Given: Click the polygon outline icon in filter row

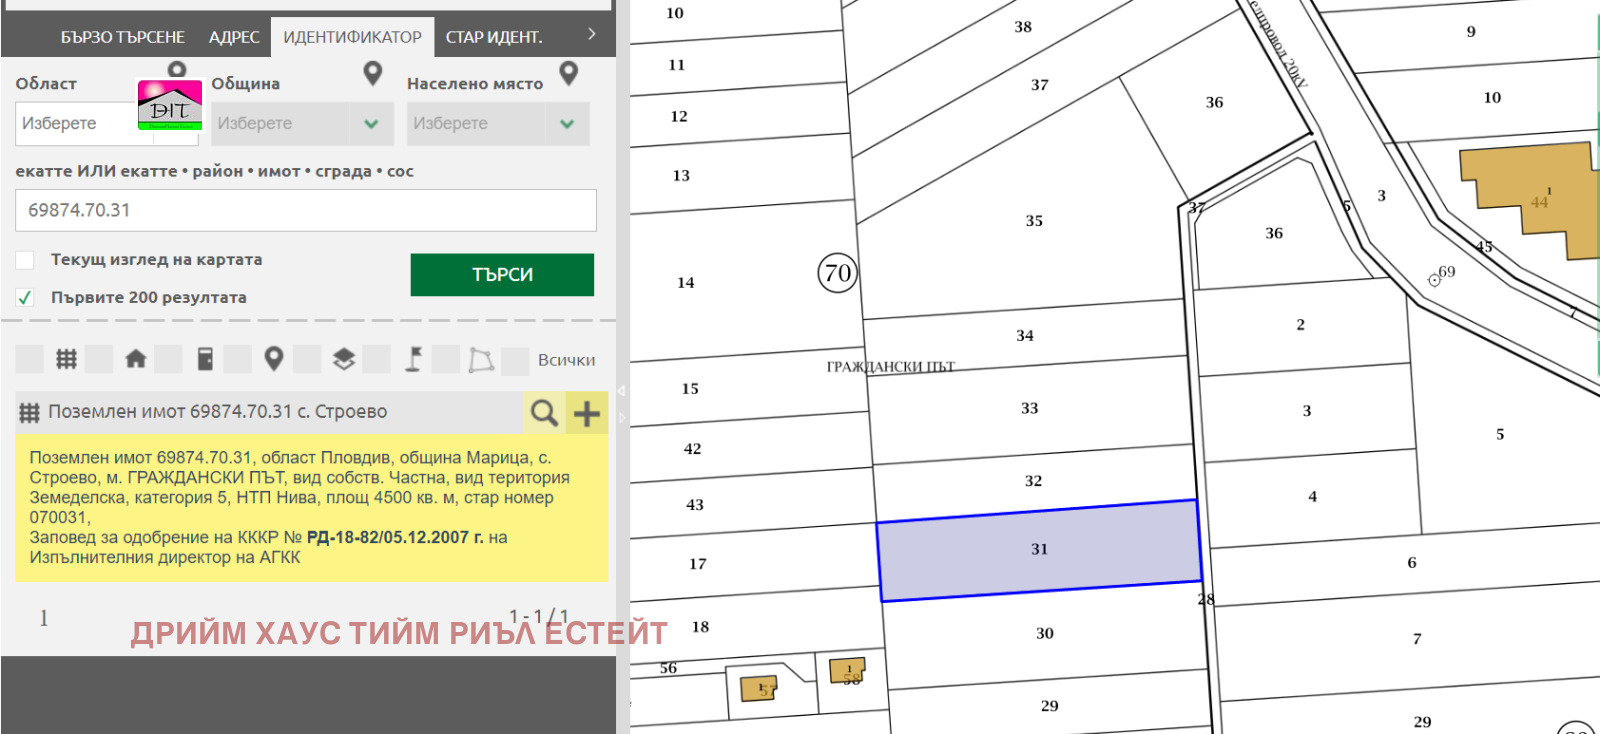Looking at the screenshot, I should coord(481,360).
